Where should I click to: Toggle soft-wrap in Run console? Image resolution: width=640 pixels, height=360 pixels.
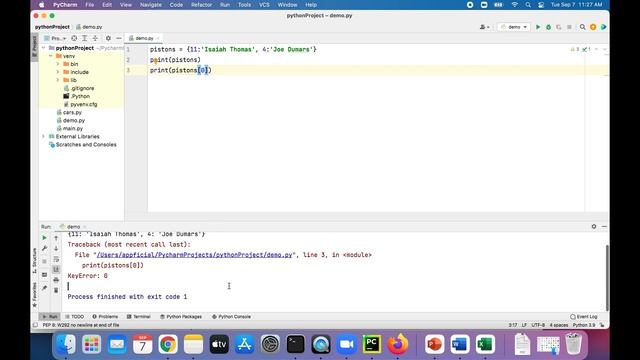click(56, 259)
